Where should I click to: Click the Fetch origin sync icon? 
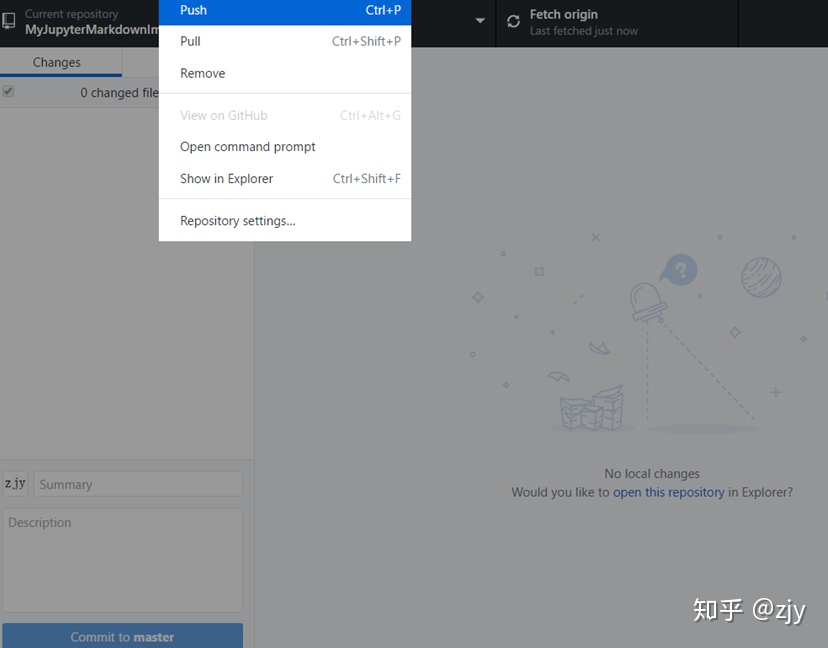[x=512, y=19]
